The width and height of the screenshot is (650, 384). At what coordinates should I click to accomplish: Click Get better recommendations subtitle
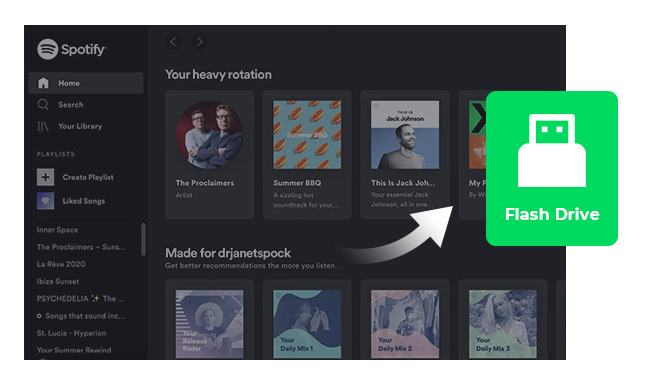tap(251, 266)
